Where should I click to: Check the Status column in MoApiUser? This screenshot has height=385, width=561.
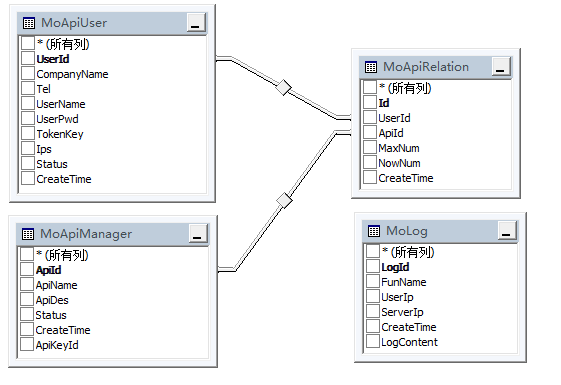28,163
